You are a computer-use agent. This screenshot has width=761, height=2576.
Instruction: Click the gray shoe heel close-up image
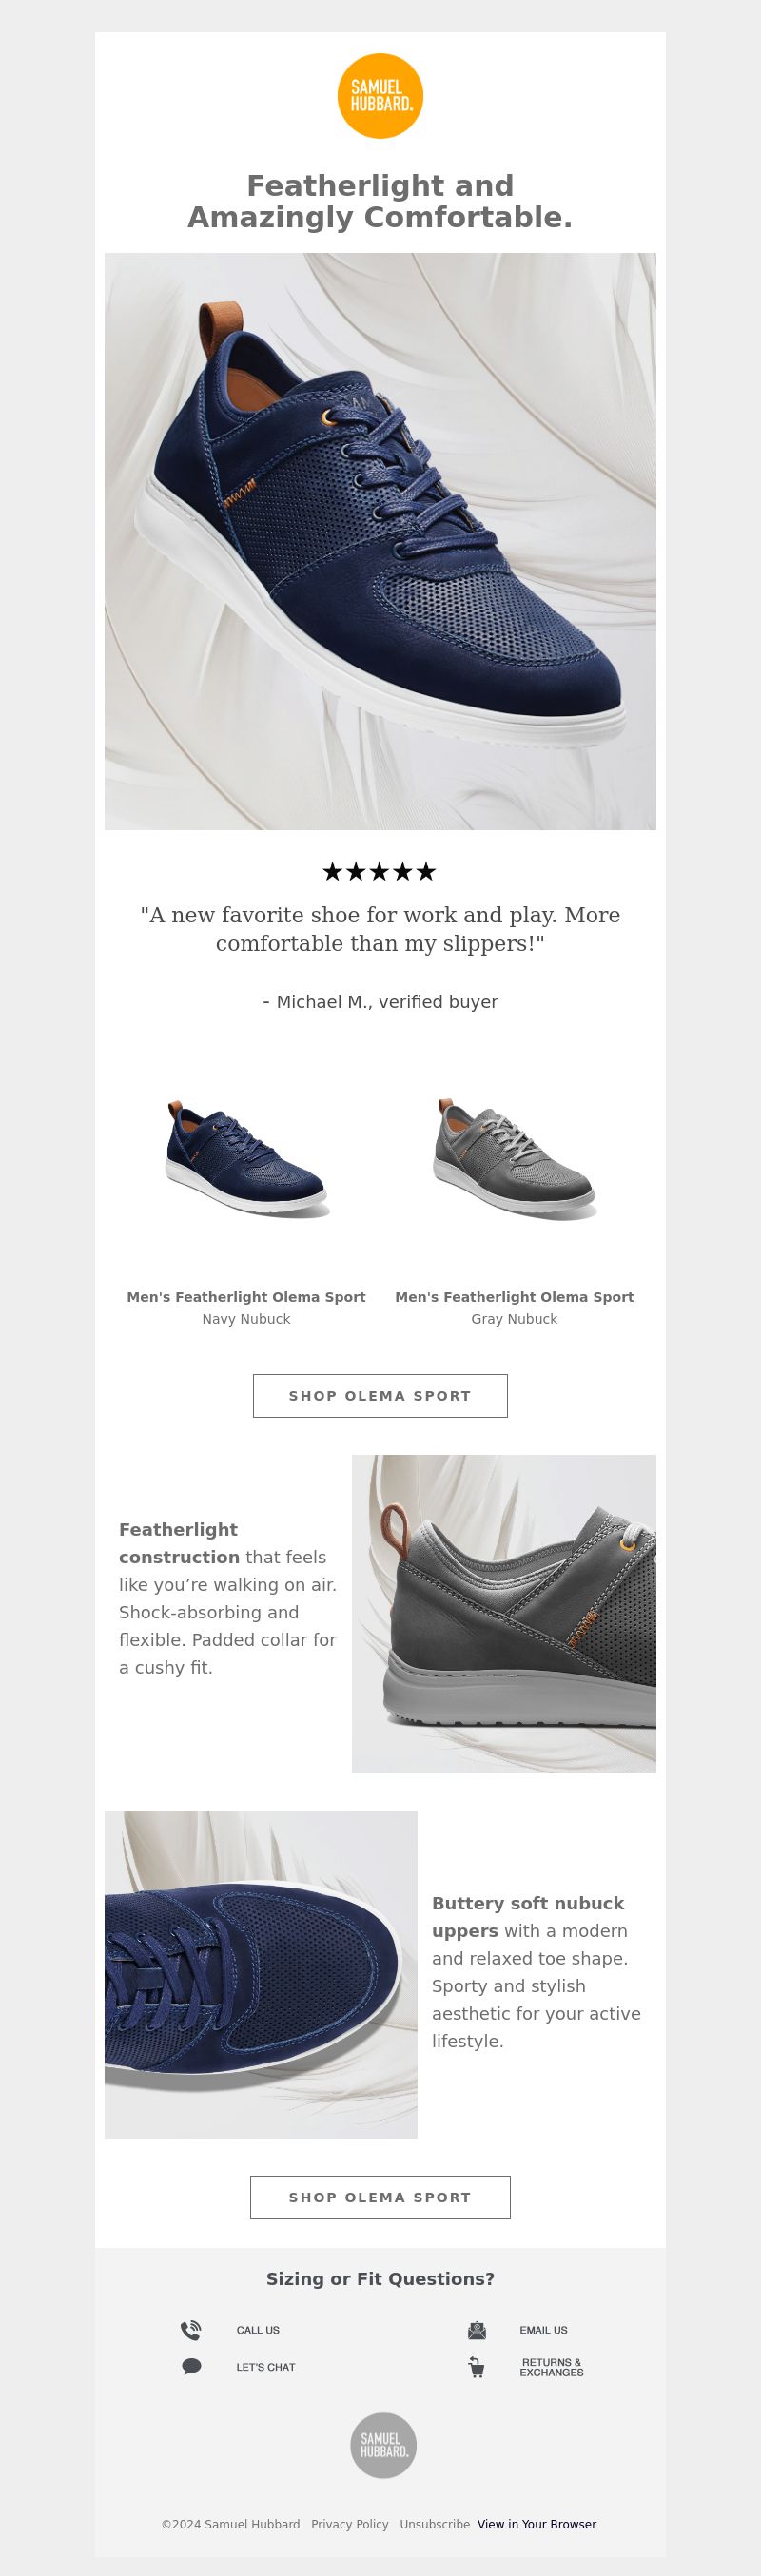[x=504, y=1614]
